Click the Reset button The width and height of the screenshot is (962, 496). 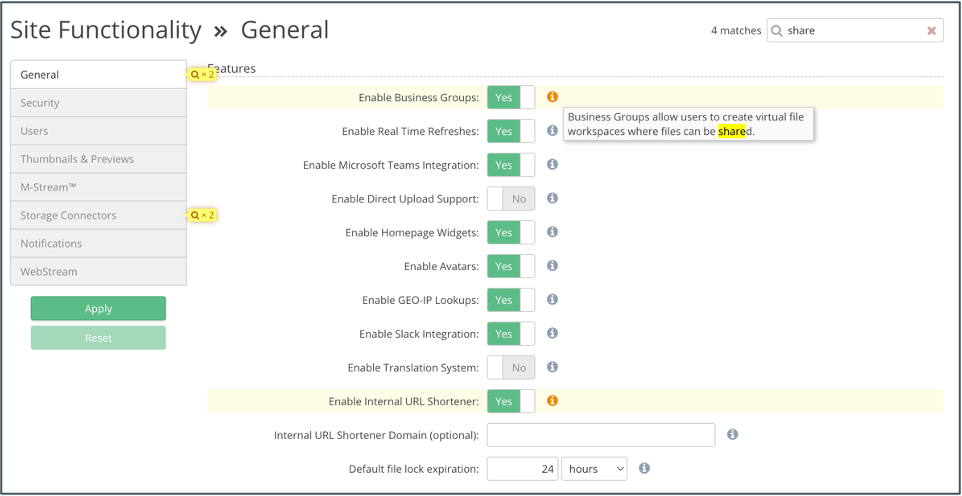coord(98,338)
